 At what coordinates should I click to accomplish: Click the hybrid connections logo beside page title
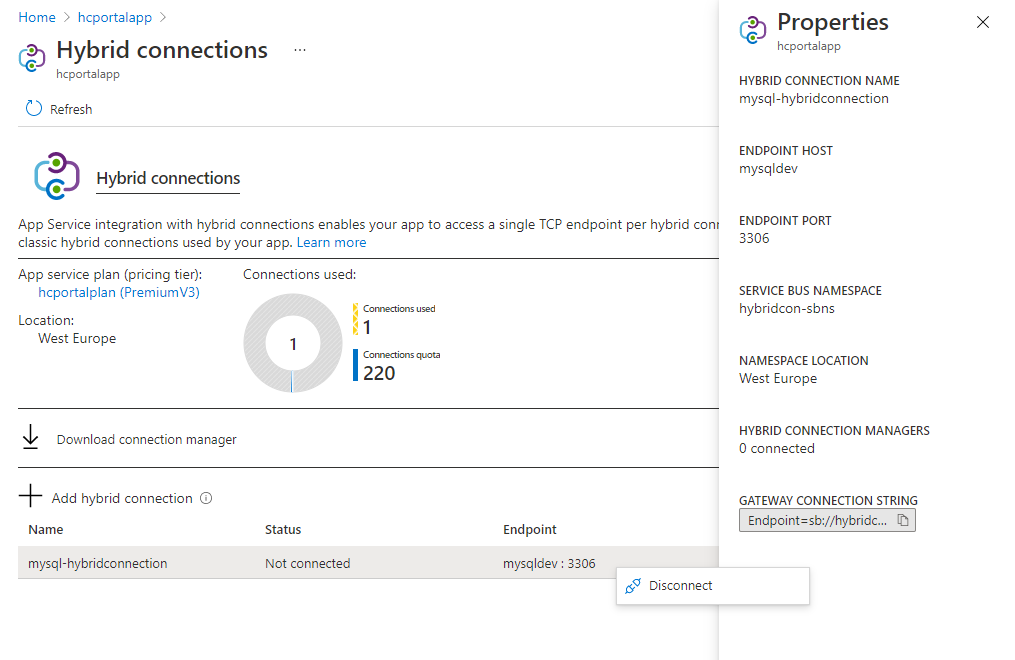tap(32, 58)
